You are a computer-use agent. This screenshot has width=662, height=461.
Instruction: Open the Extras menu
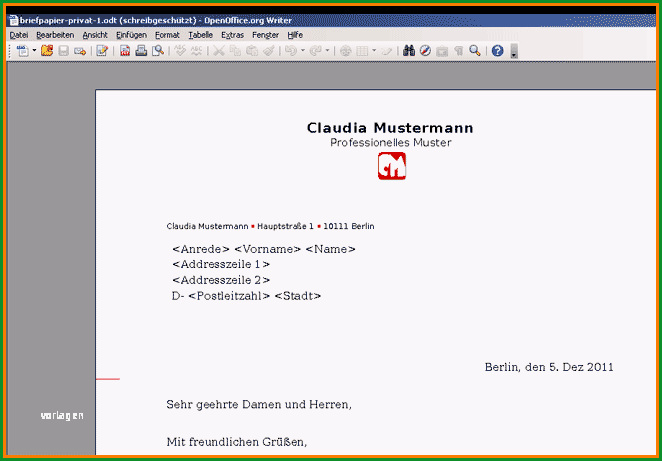[x=232, y=35]
